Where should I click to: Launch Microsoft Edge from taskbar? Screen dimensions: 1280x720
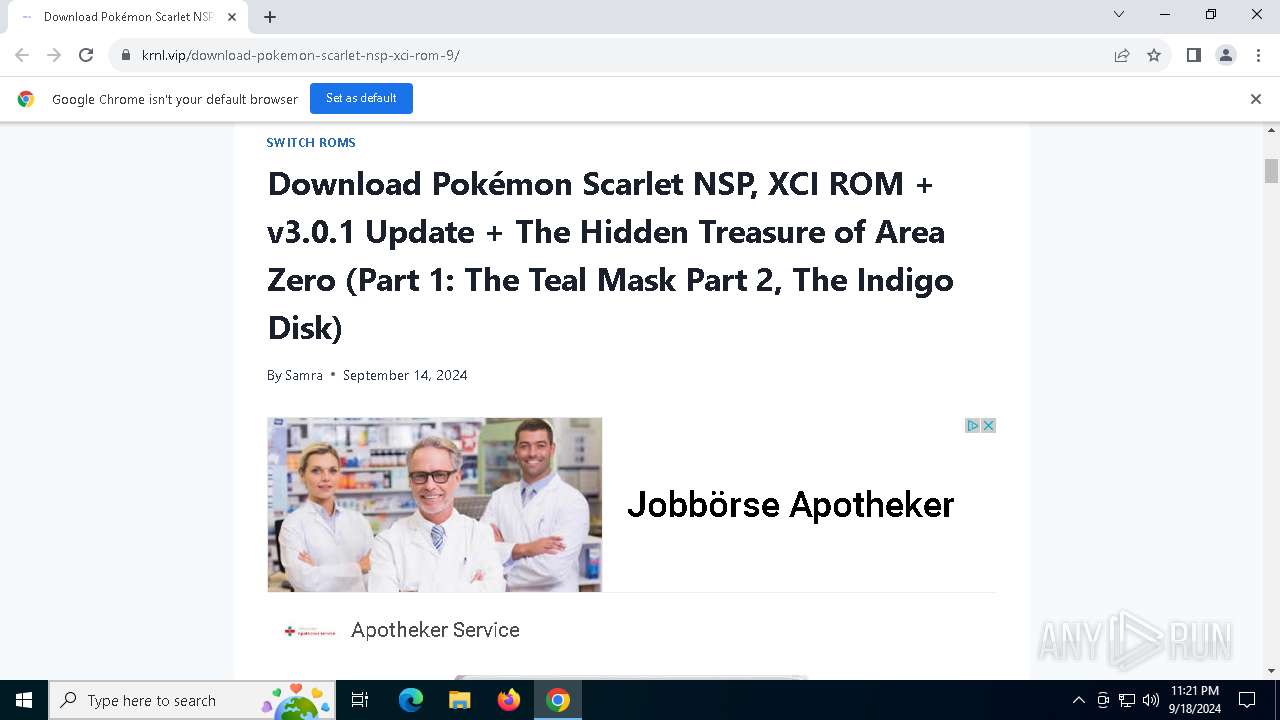pyautogui.click(x=411, y=700)
